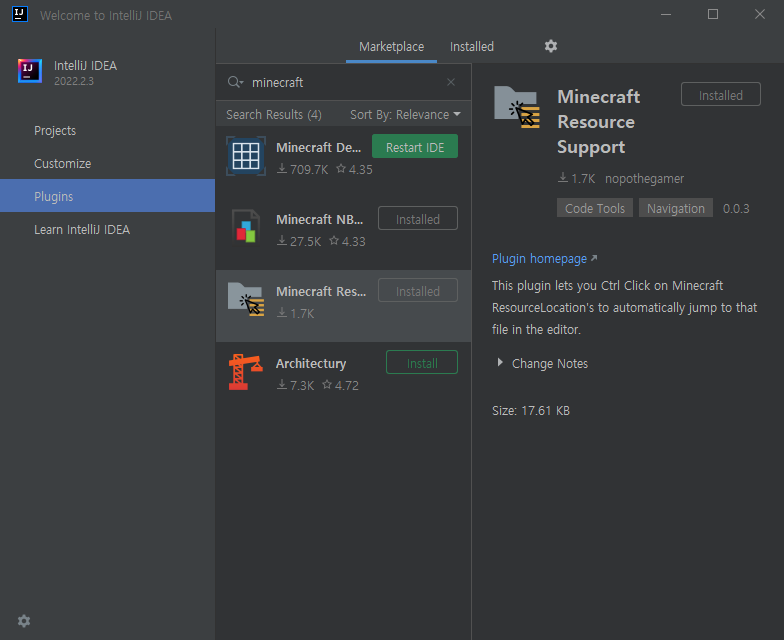Select the Architectury plugin row title
The height and width of the screenshot is (640, 784).
(310, 364)
